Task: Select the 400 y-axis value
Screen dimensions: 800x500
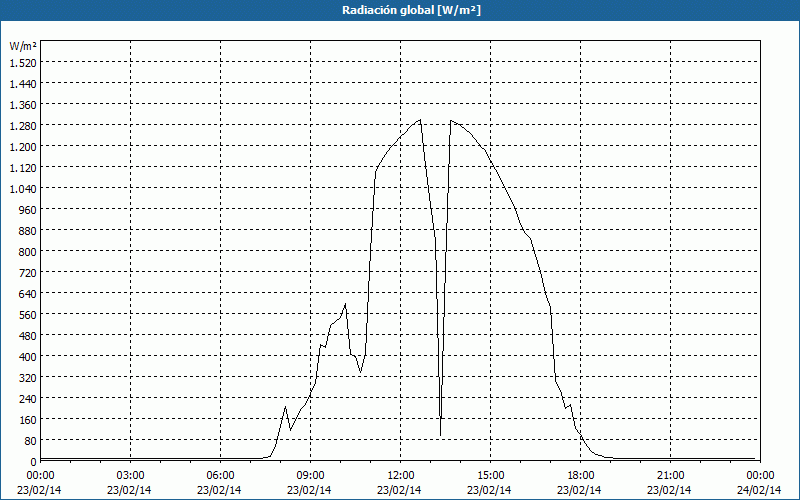Action: (28, 357)
